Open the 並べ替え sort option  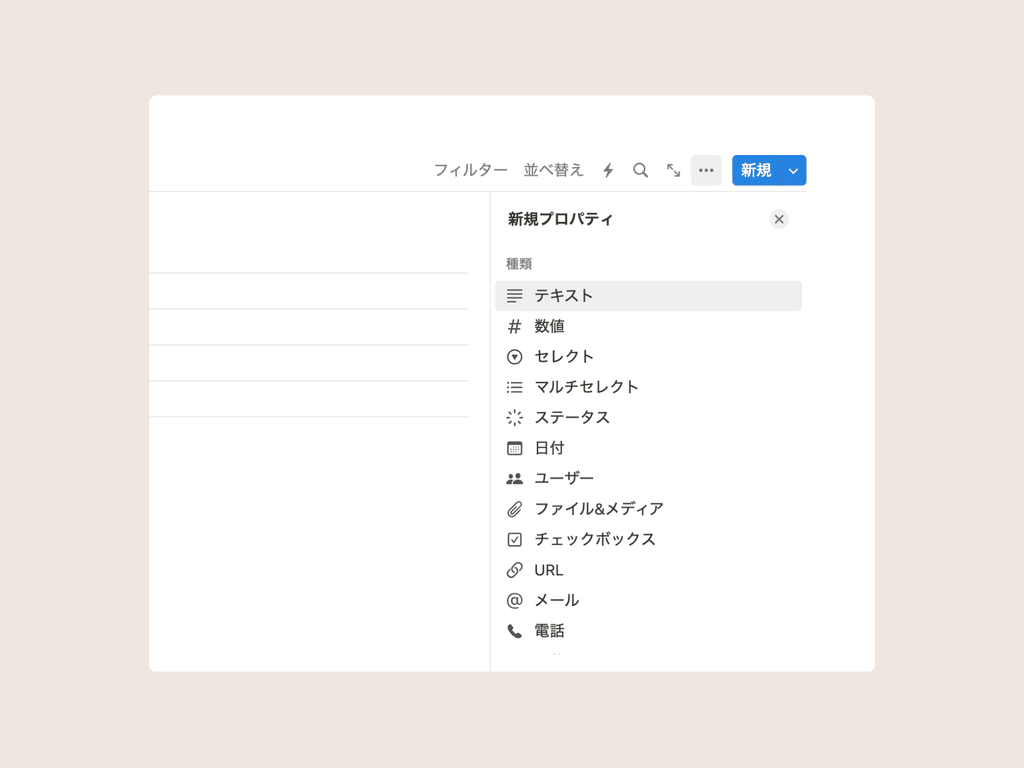point(553,170)
